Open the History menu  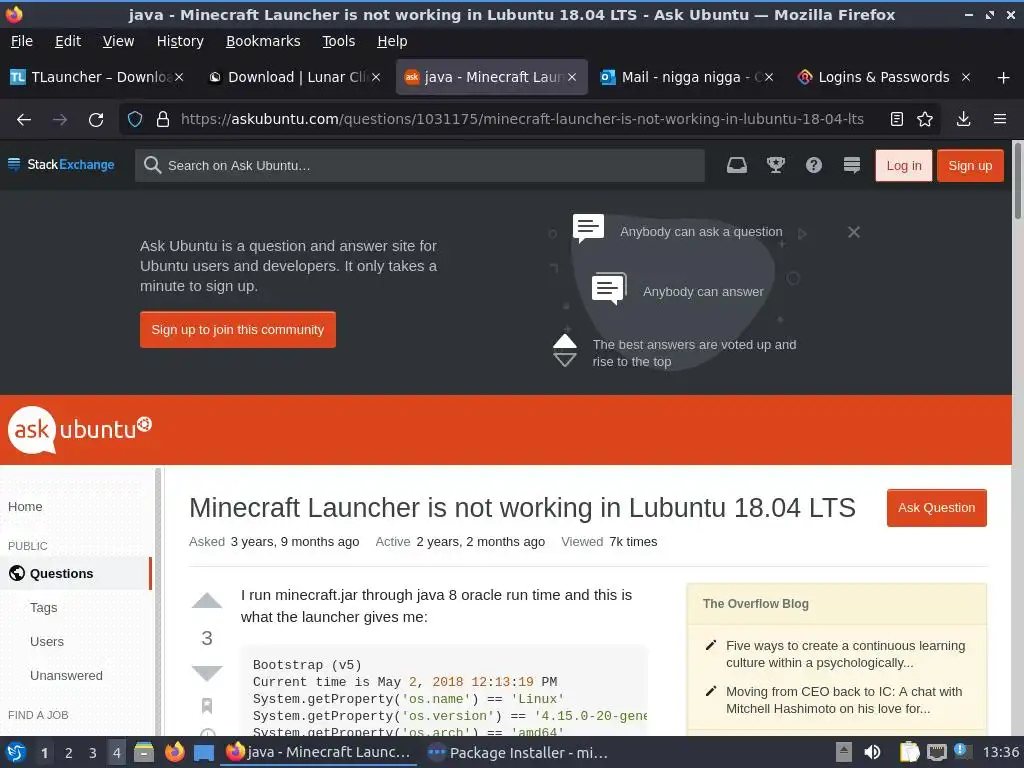pyautogui.click(x=180, y=41)
